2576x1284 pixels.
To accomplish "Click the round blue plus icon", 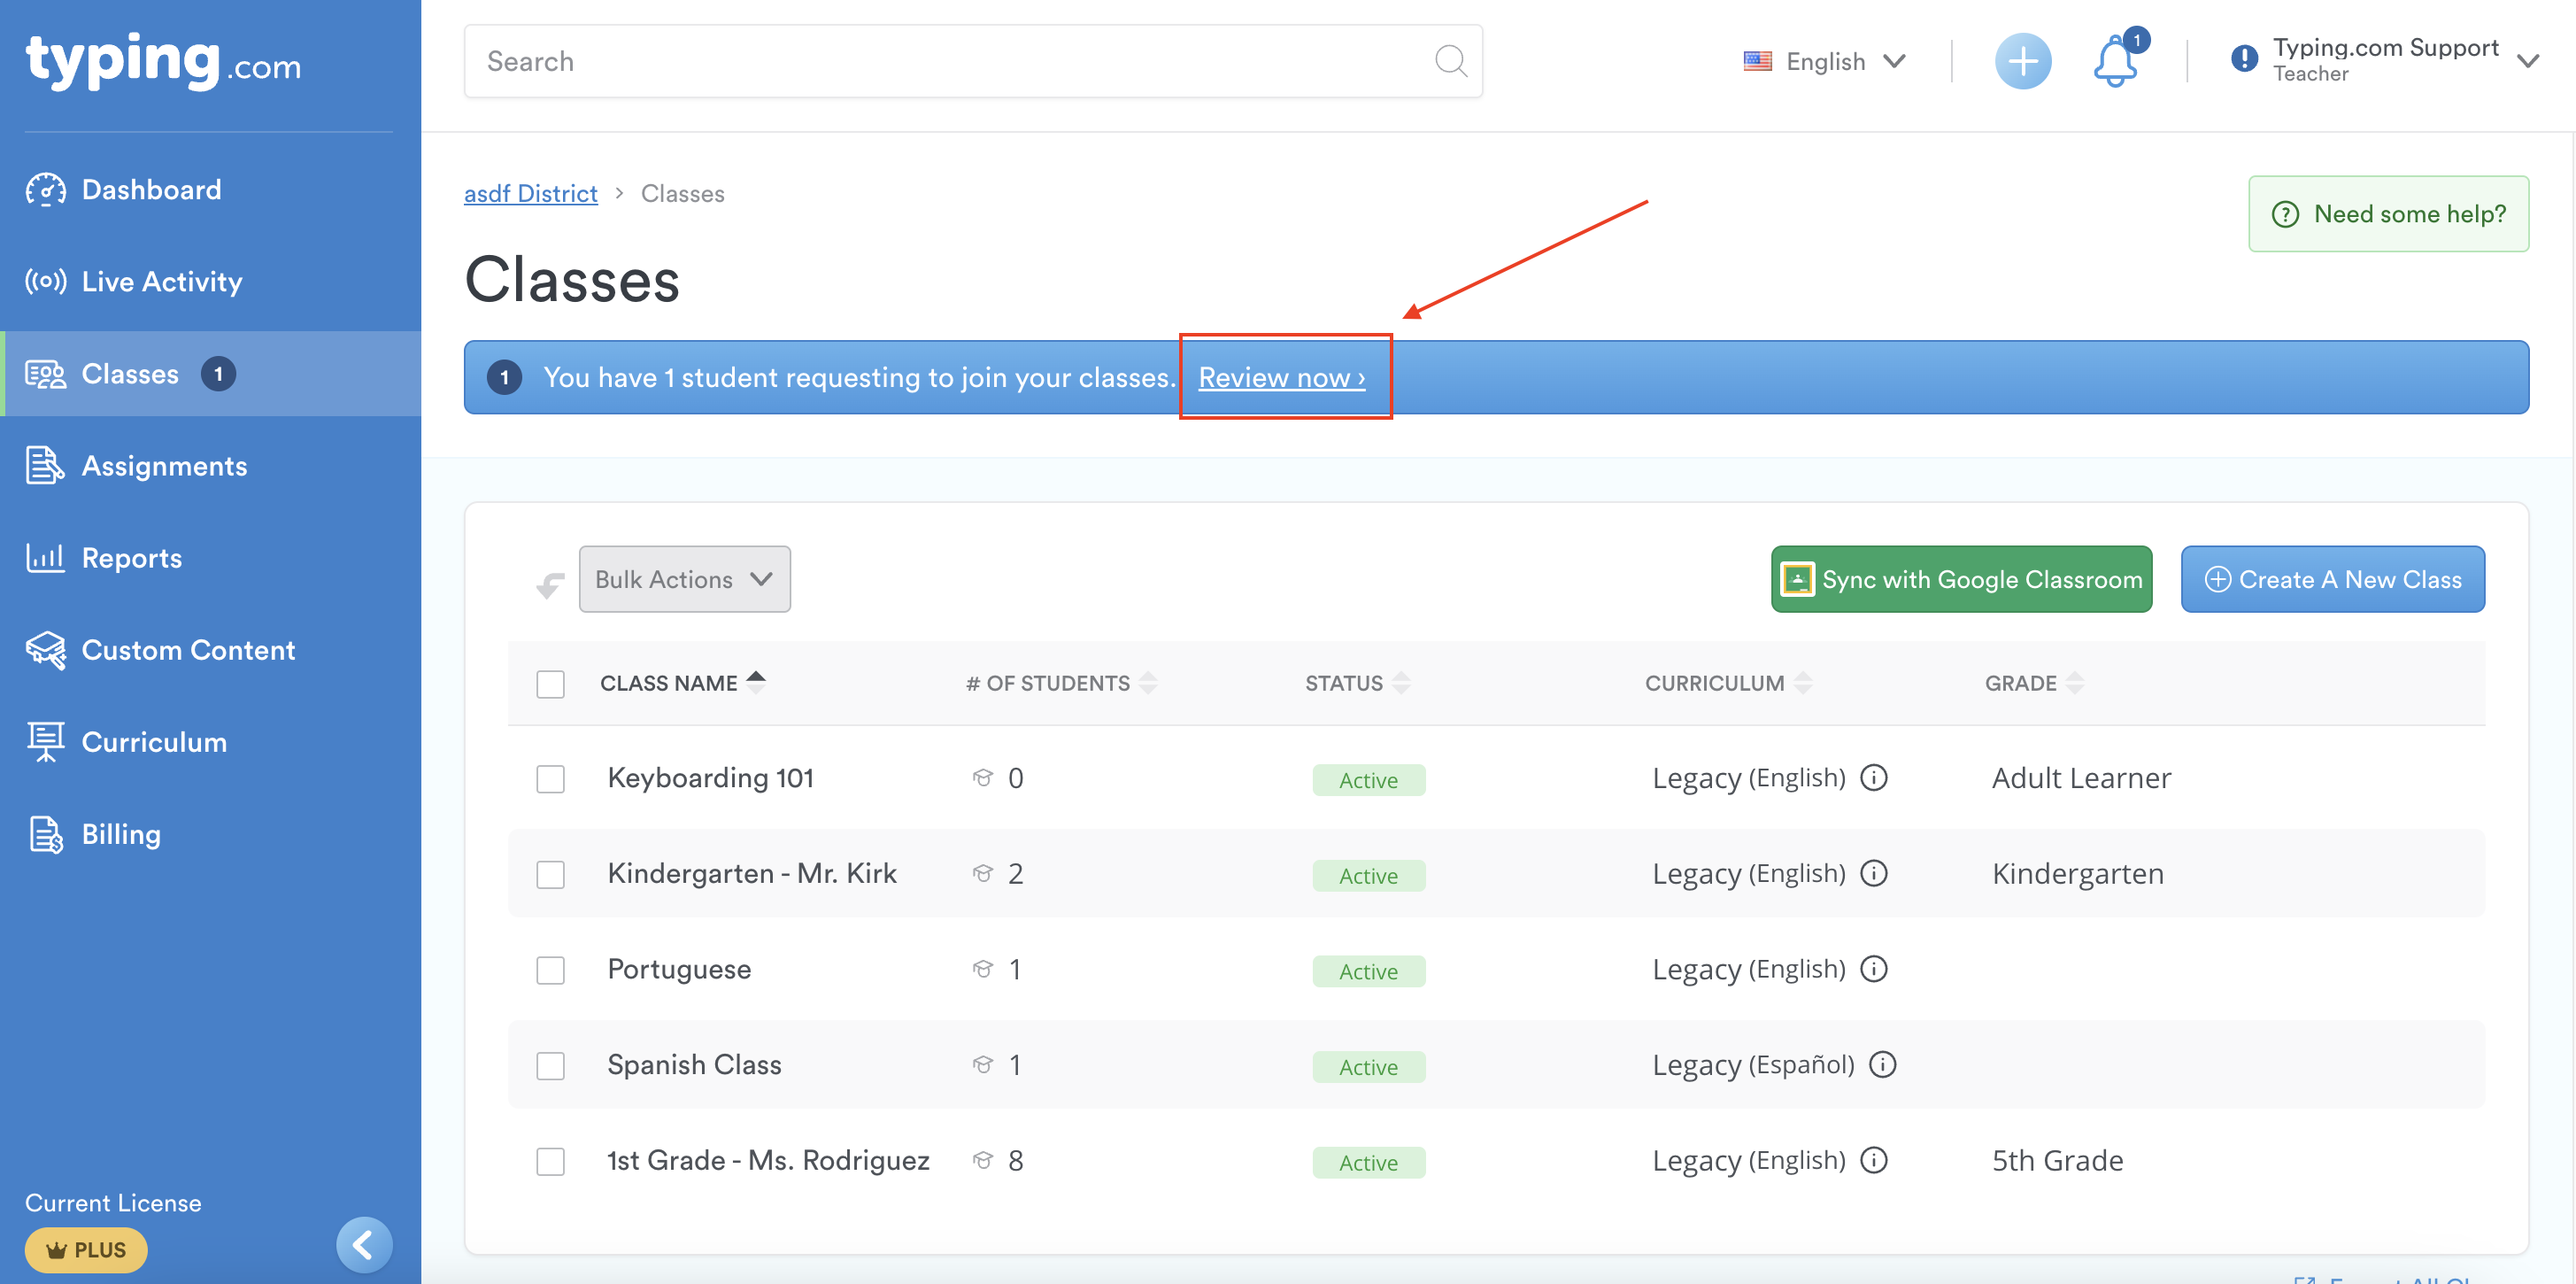I will 2022,62.
